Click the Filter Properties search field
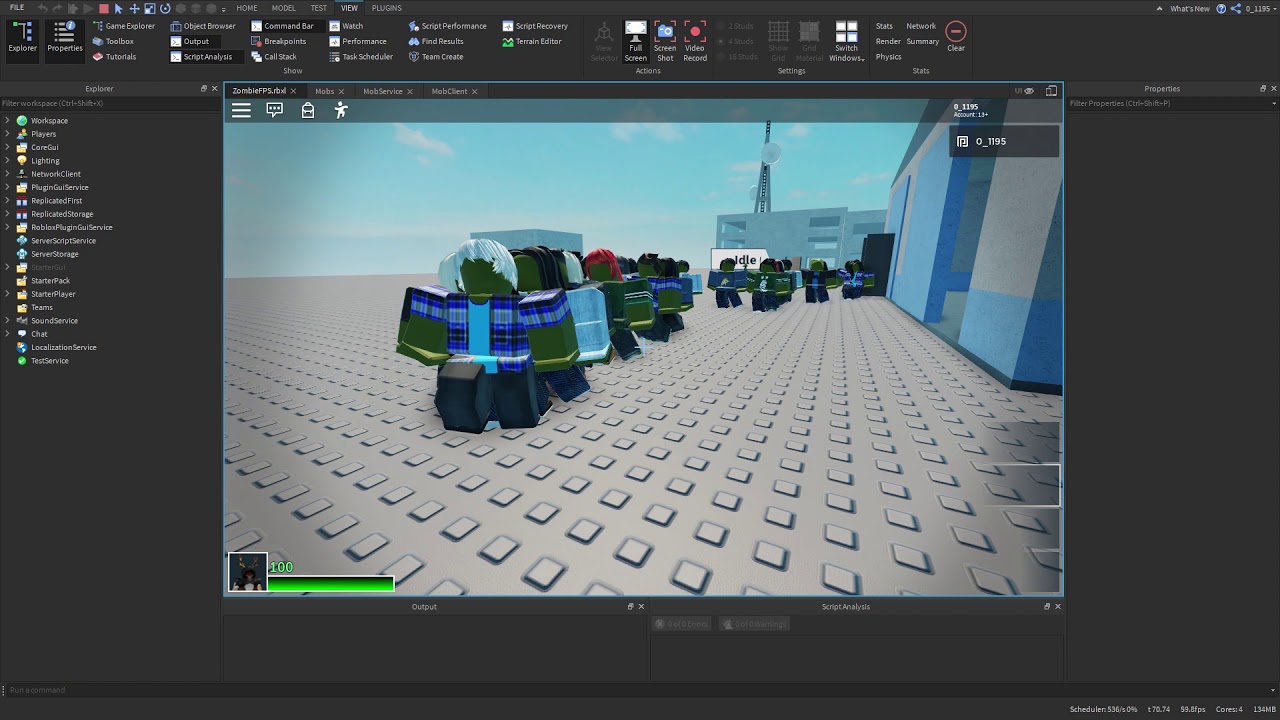Viewport: 1280px width, 720px height. tap(1172, 103)
